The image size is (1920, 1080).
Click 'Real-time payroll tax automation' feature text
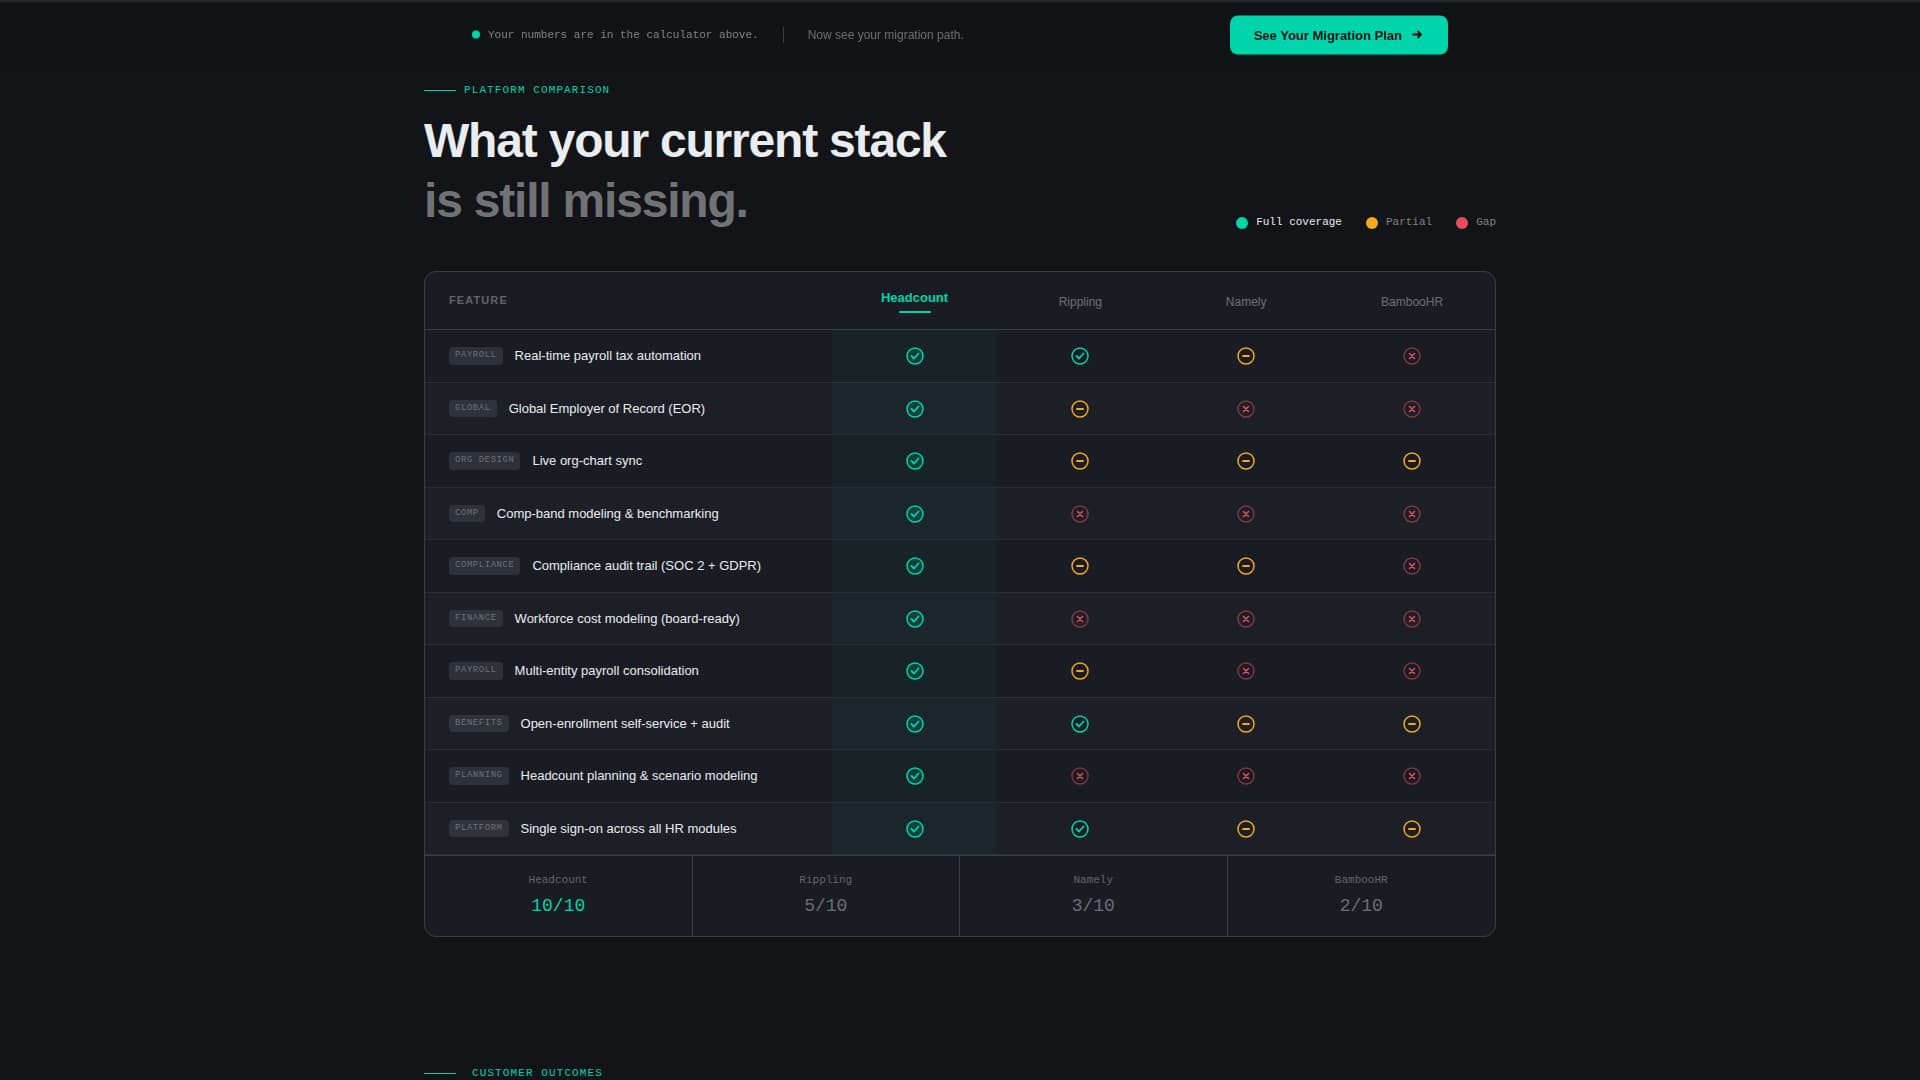click(x=607, y=356)
